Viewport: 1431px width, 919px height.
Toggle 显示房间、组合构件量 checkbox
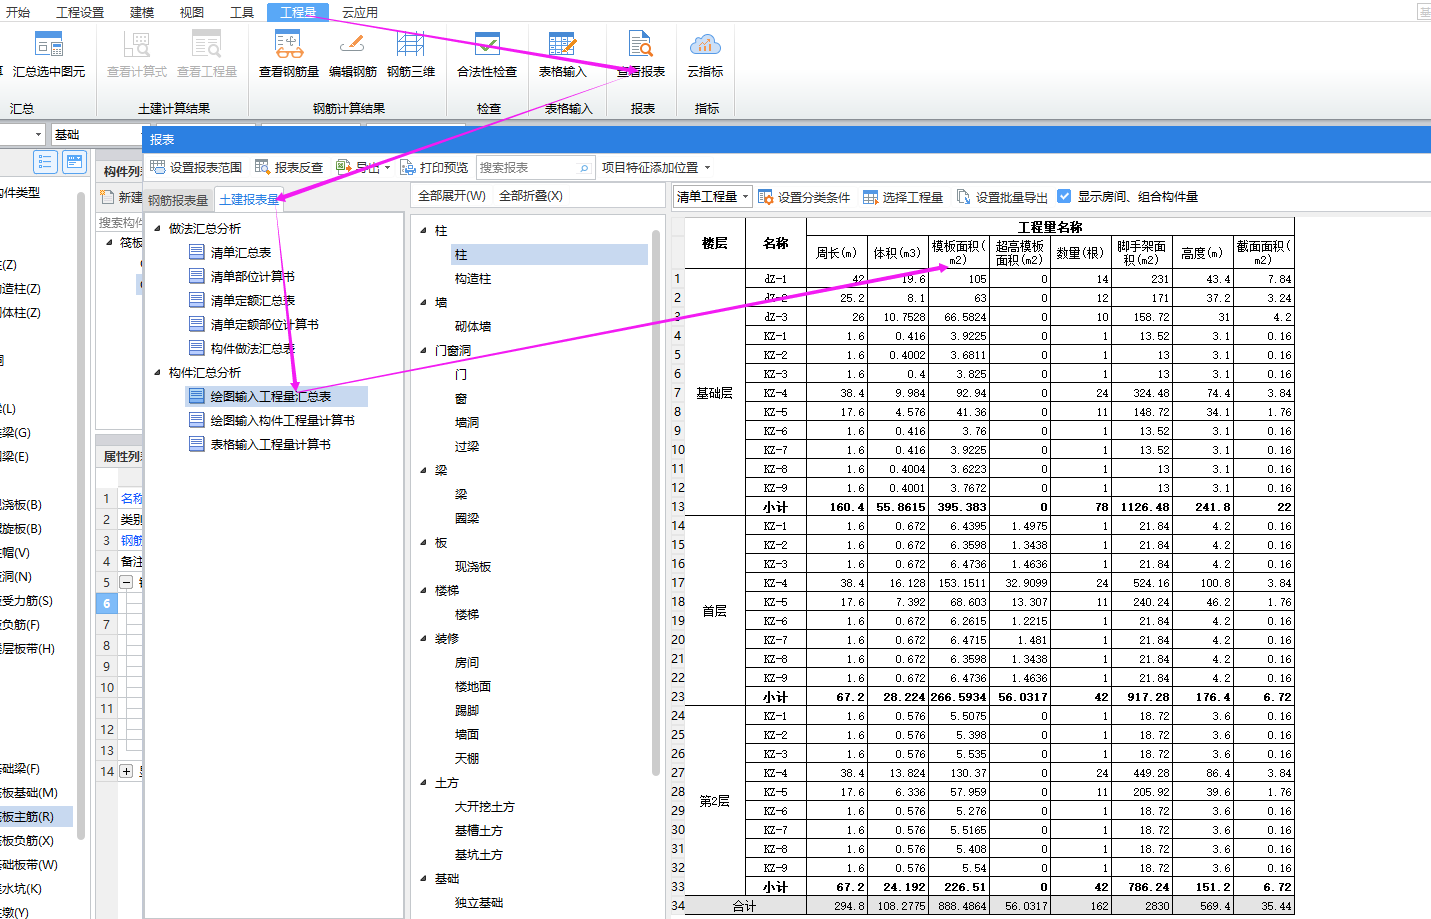[1064, 196]
